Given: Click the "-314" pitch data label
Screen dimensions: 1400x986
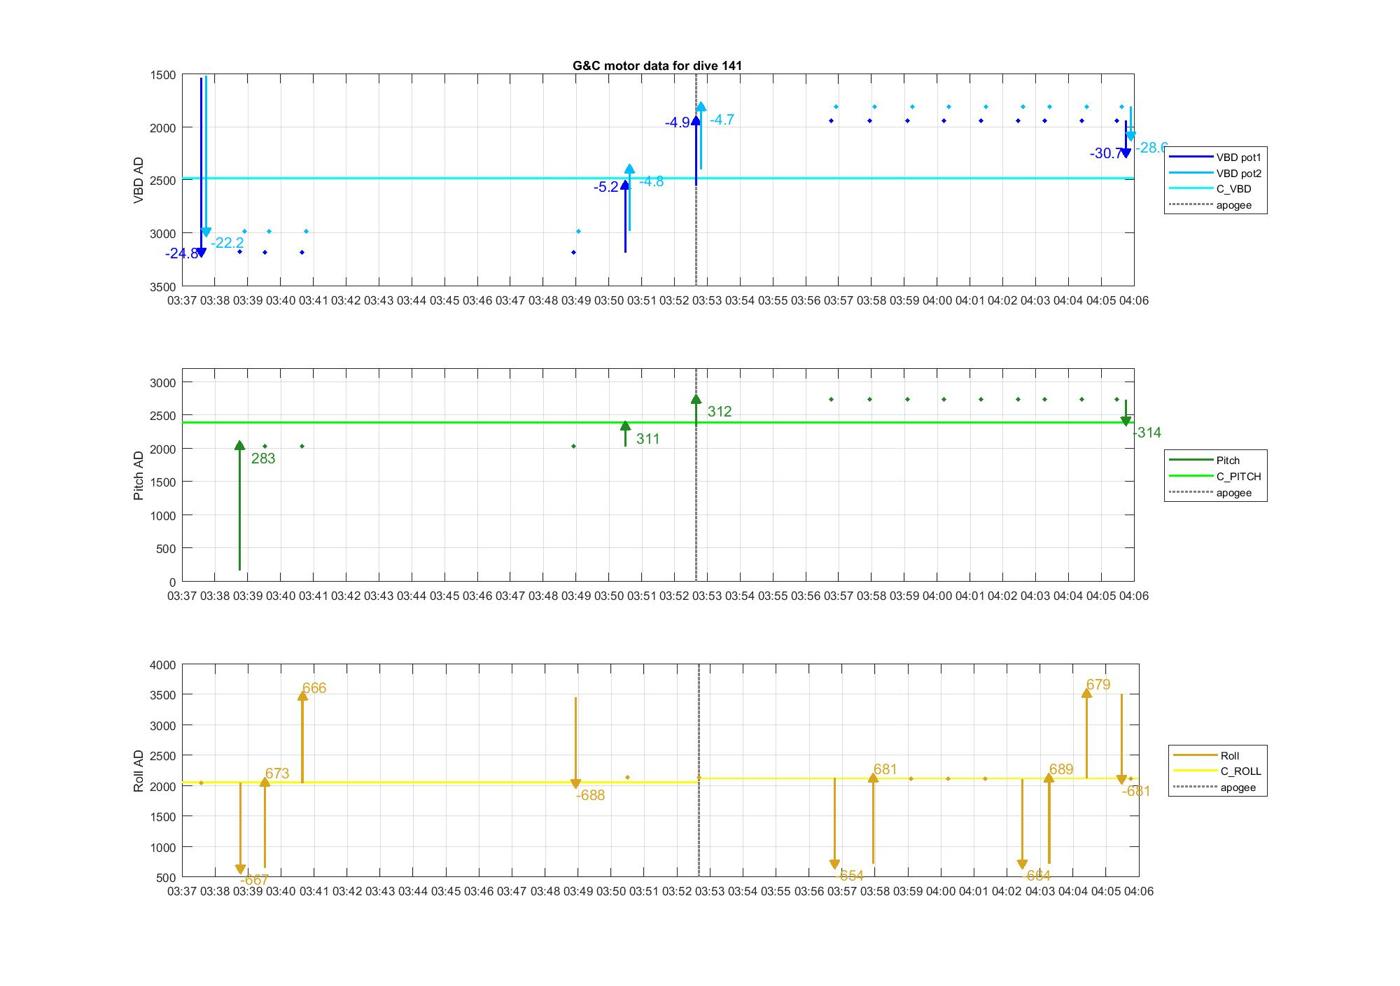Looking at the screenshot, I should (1147, 433).
